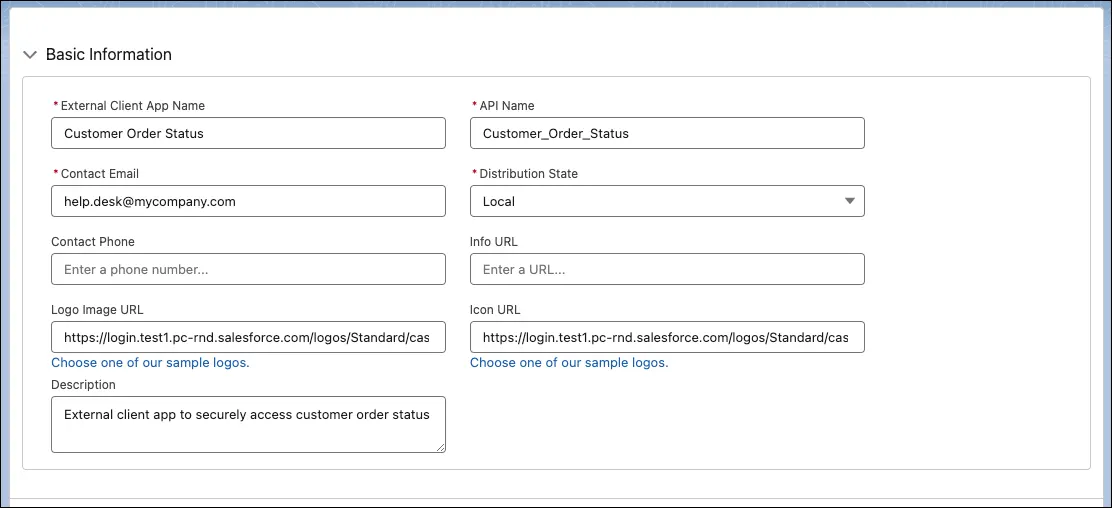Screen dimensions: 1112x508
Task: Click the Description field label
Action: coord(83,385)
